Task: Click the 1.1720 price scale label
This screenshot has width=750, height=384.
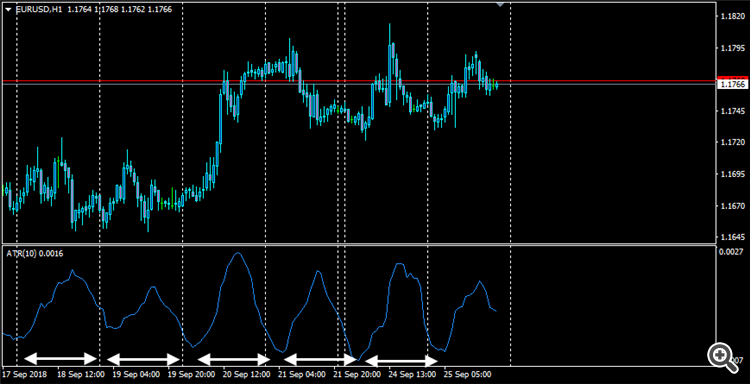Action: pyautogui.click(x=732, y=143)
